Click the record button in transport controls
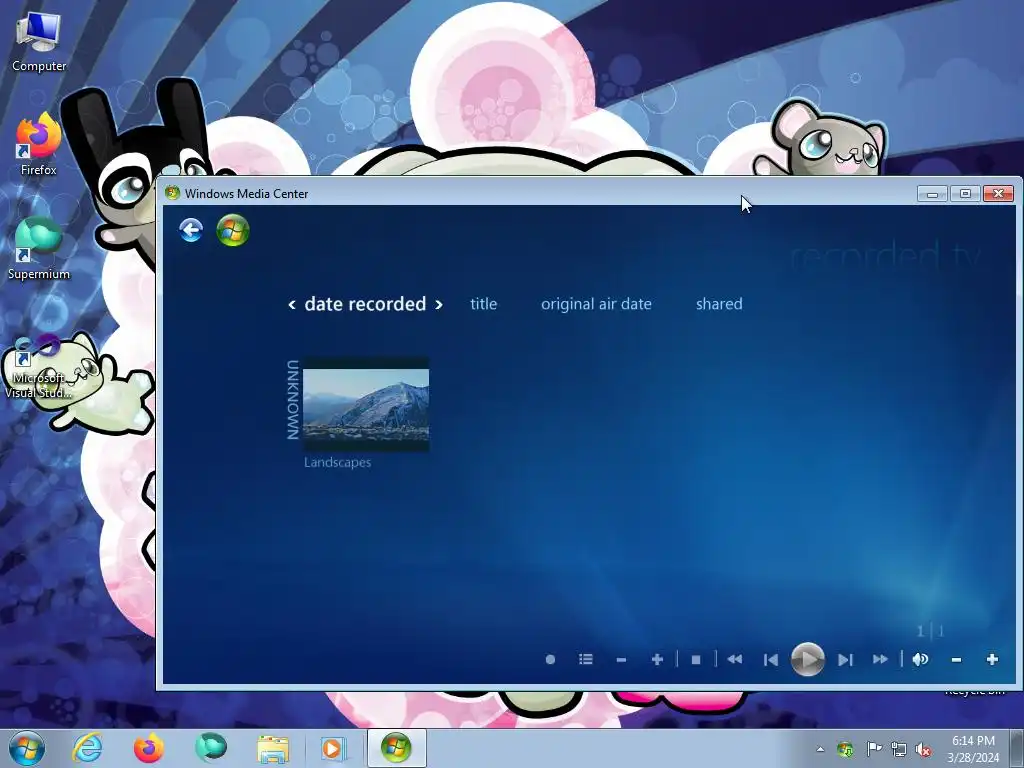 tap(551, 660)
